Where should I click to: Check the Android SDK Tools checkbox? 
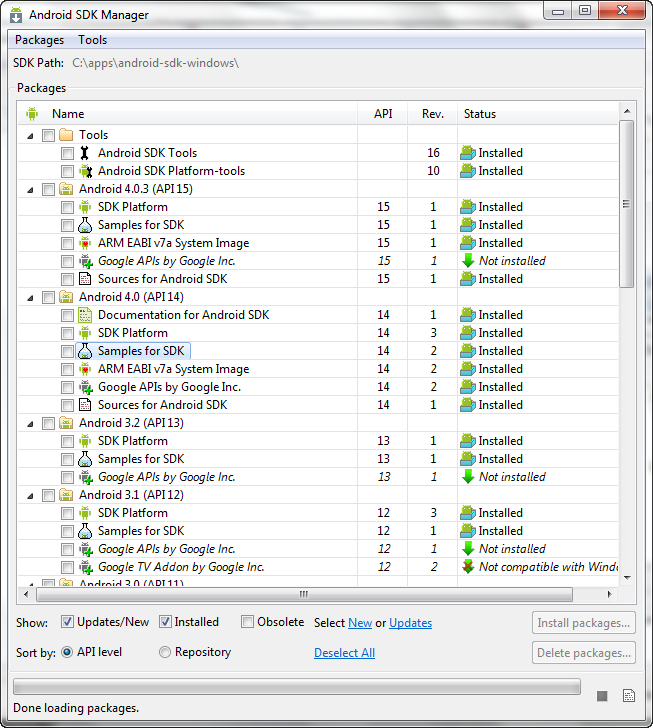[x=67, y=153]
